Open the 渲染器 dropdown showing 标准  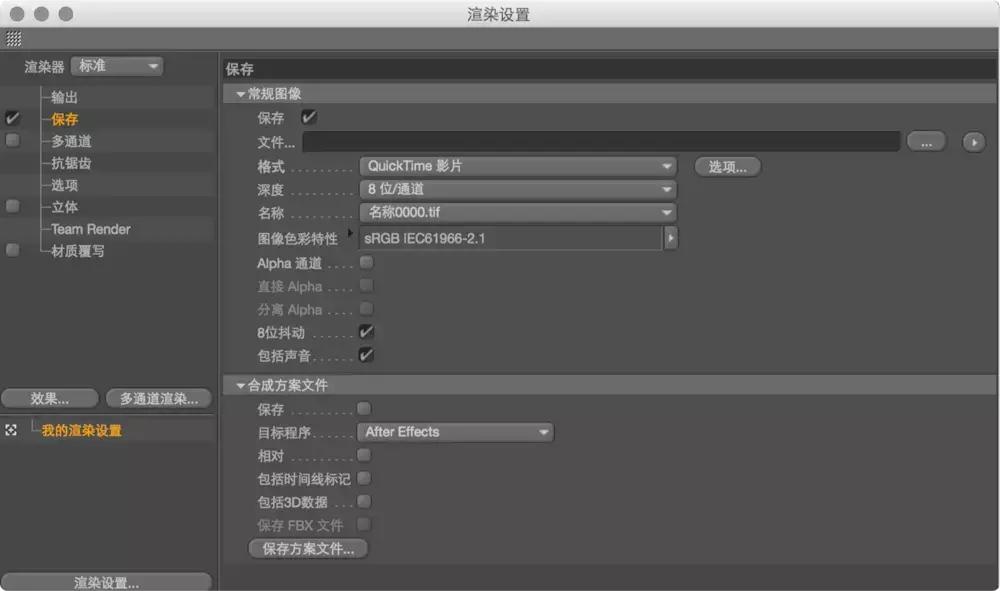click(x=116, y=64)
